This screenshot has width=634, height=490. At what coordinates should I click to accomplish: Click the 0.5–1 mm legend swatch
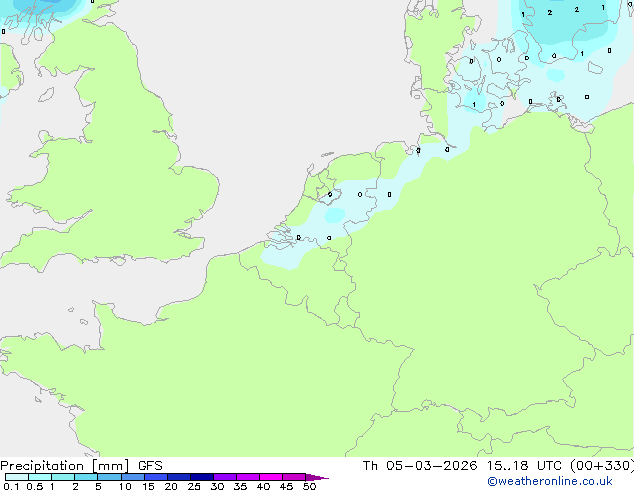pos(40,477)
